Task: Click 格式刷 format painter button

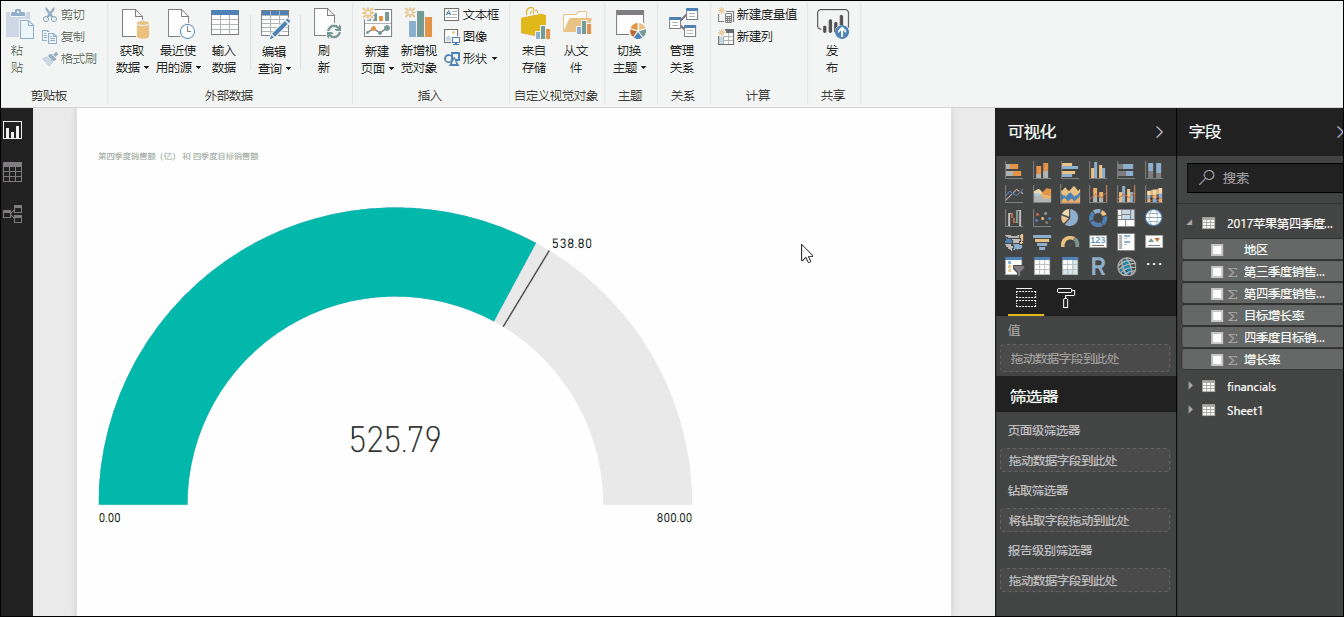Action: [x=70, y=58]
